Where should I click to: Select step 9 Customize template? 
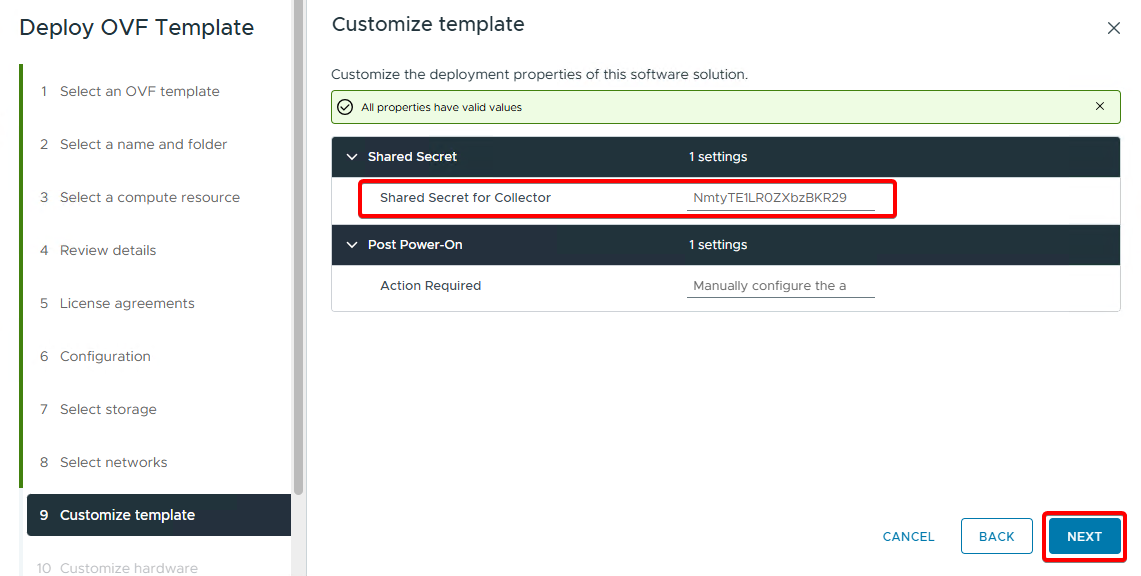pos(127,515)
